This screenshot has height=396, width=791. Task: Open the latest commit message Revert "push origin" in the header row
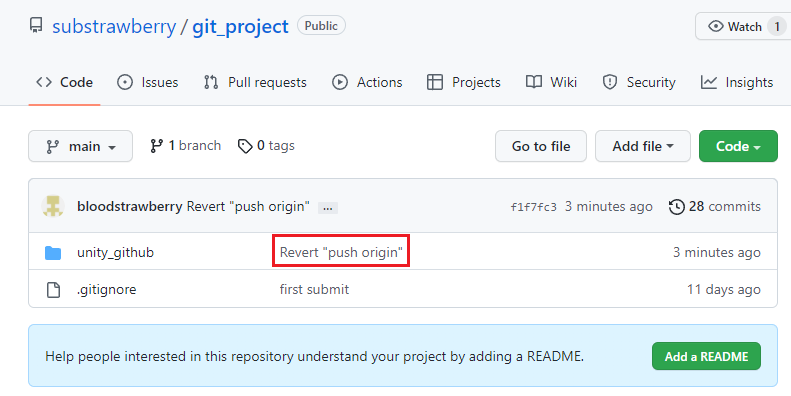pyautogui.click(x=248, y=206)
